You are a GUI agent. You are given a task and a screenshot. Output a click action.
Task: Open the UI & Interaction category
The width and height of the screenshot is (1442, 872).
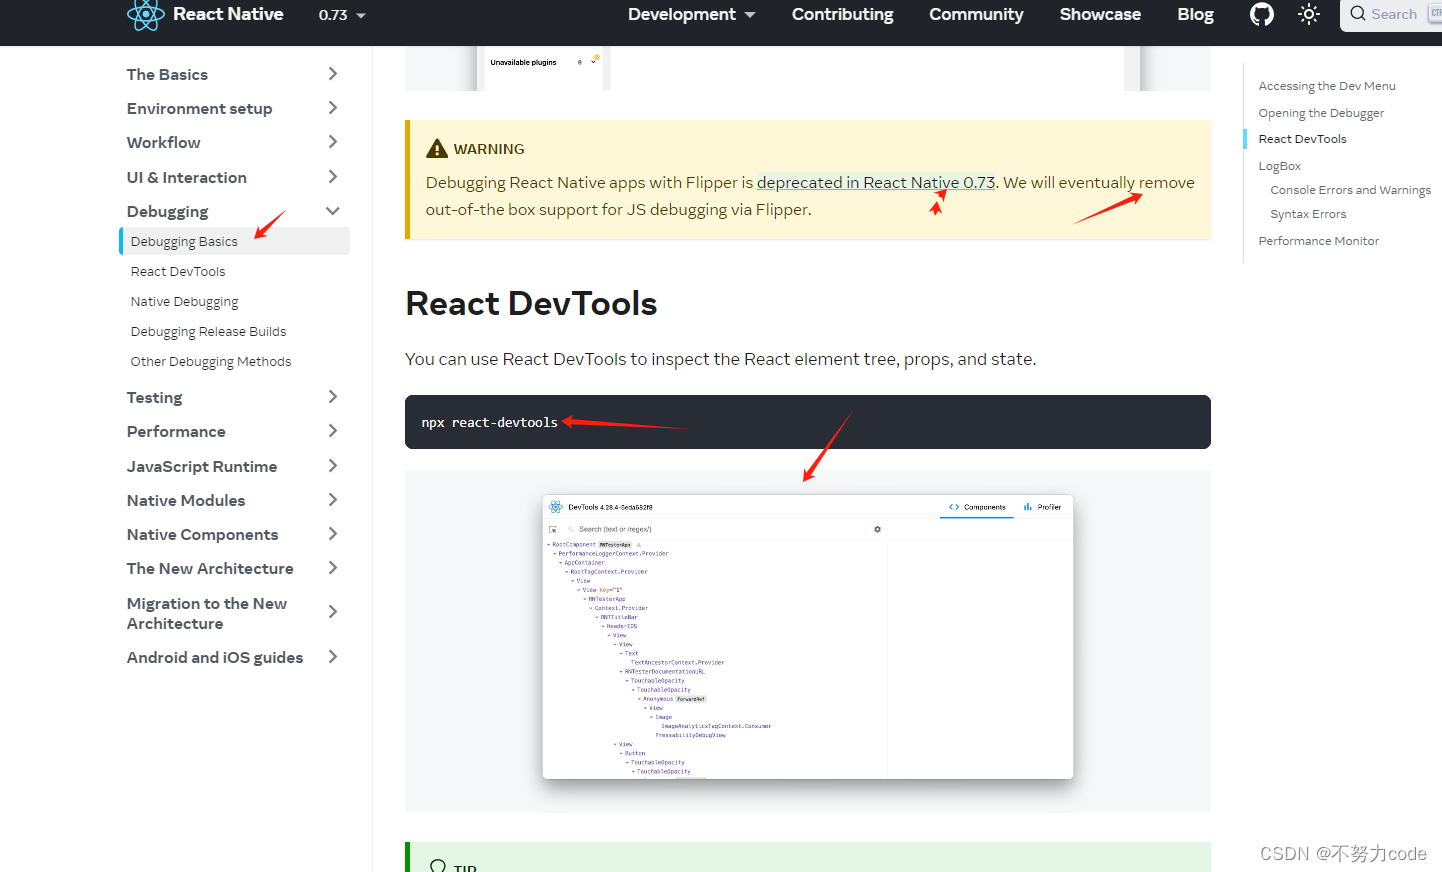(x=186, y=177)
